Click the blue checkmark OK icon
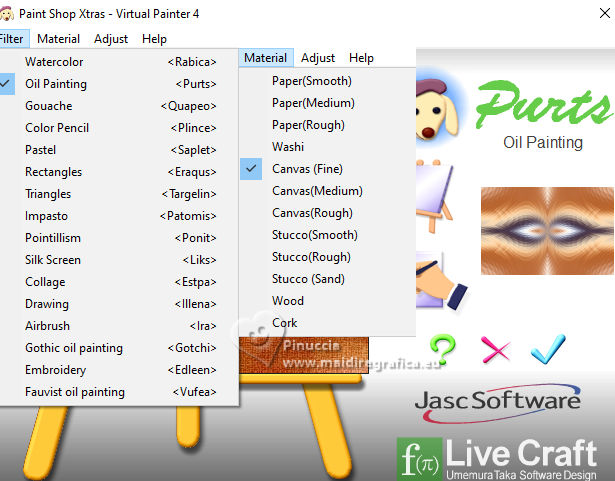 tap(548, 349)
